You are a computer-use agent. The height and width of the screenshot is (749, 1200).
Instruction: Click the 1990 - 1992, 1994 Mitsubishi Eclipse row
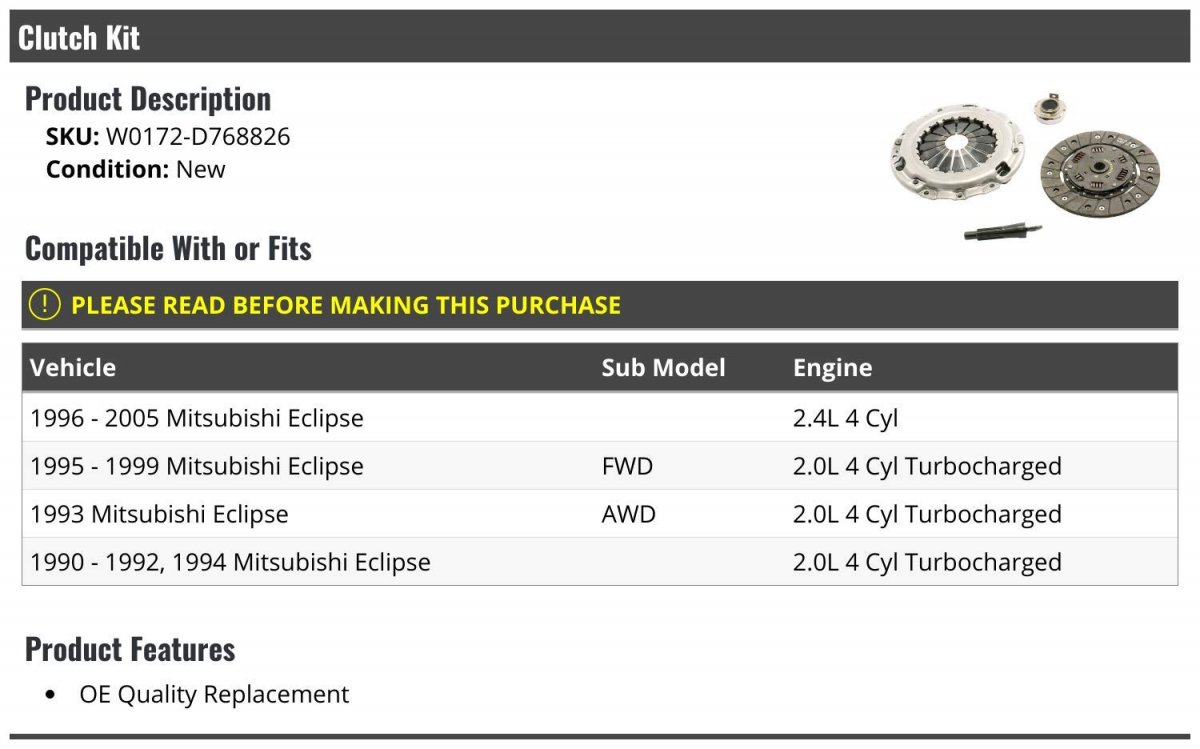[x=600, y=562]
